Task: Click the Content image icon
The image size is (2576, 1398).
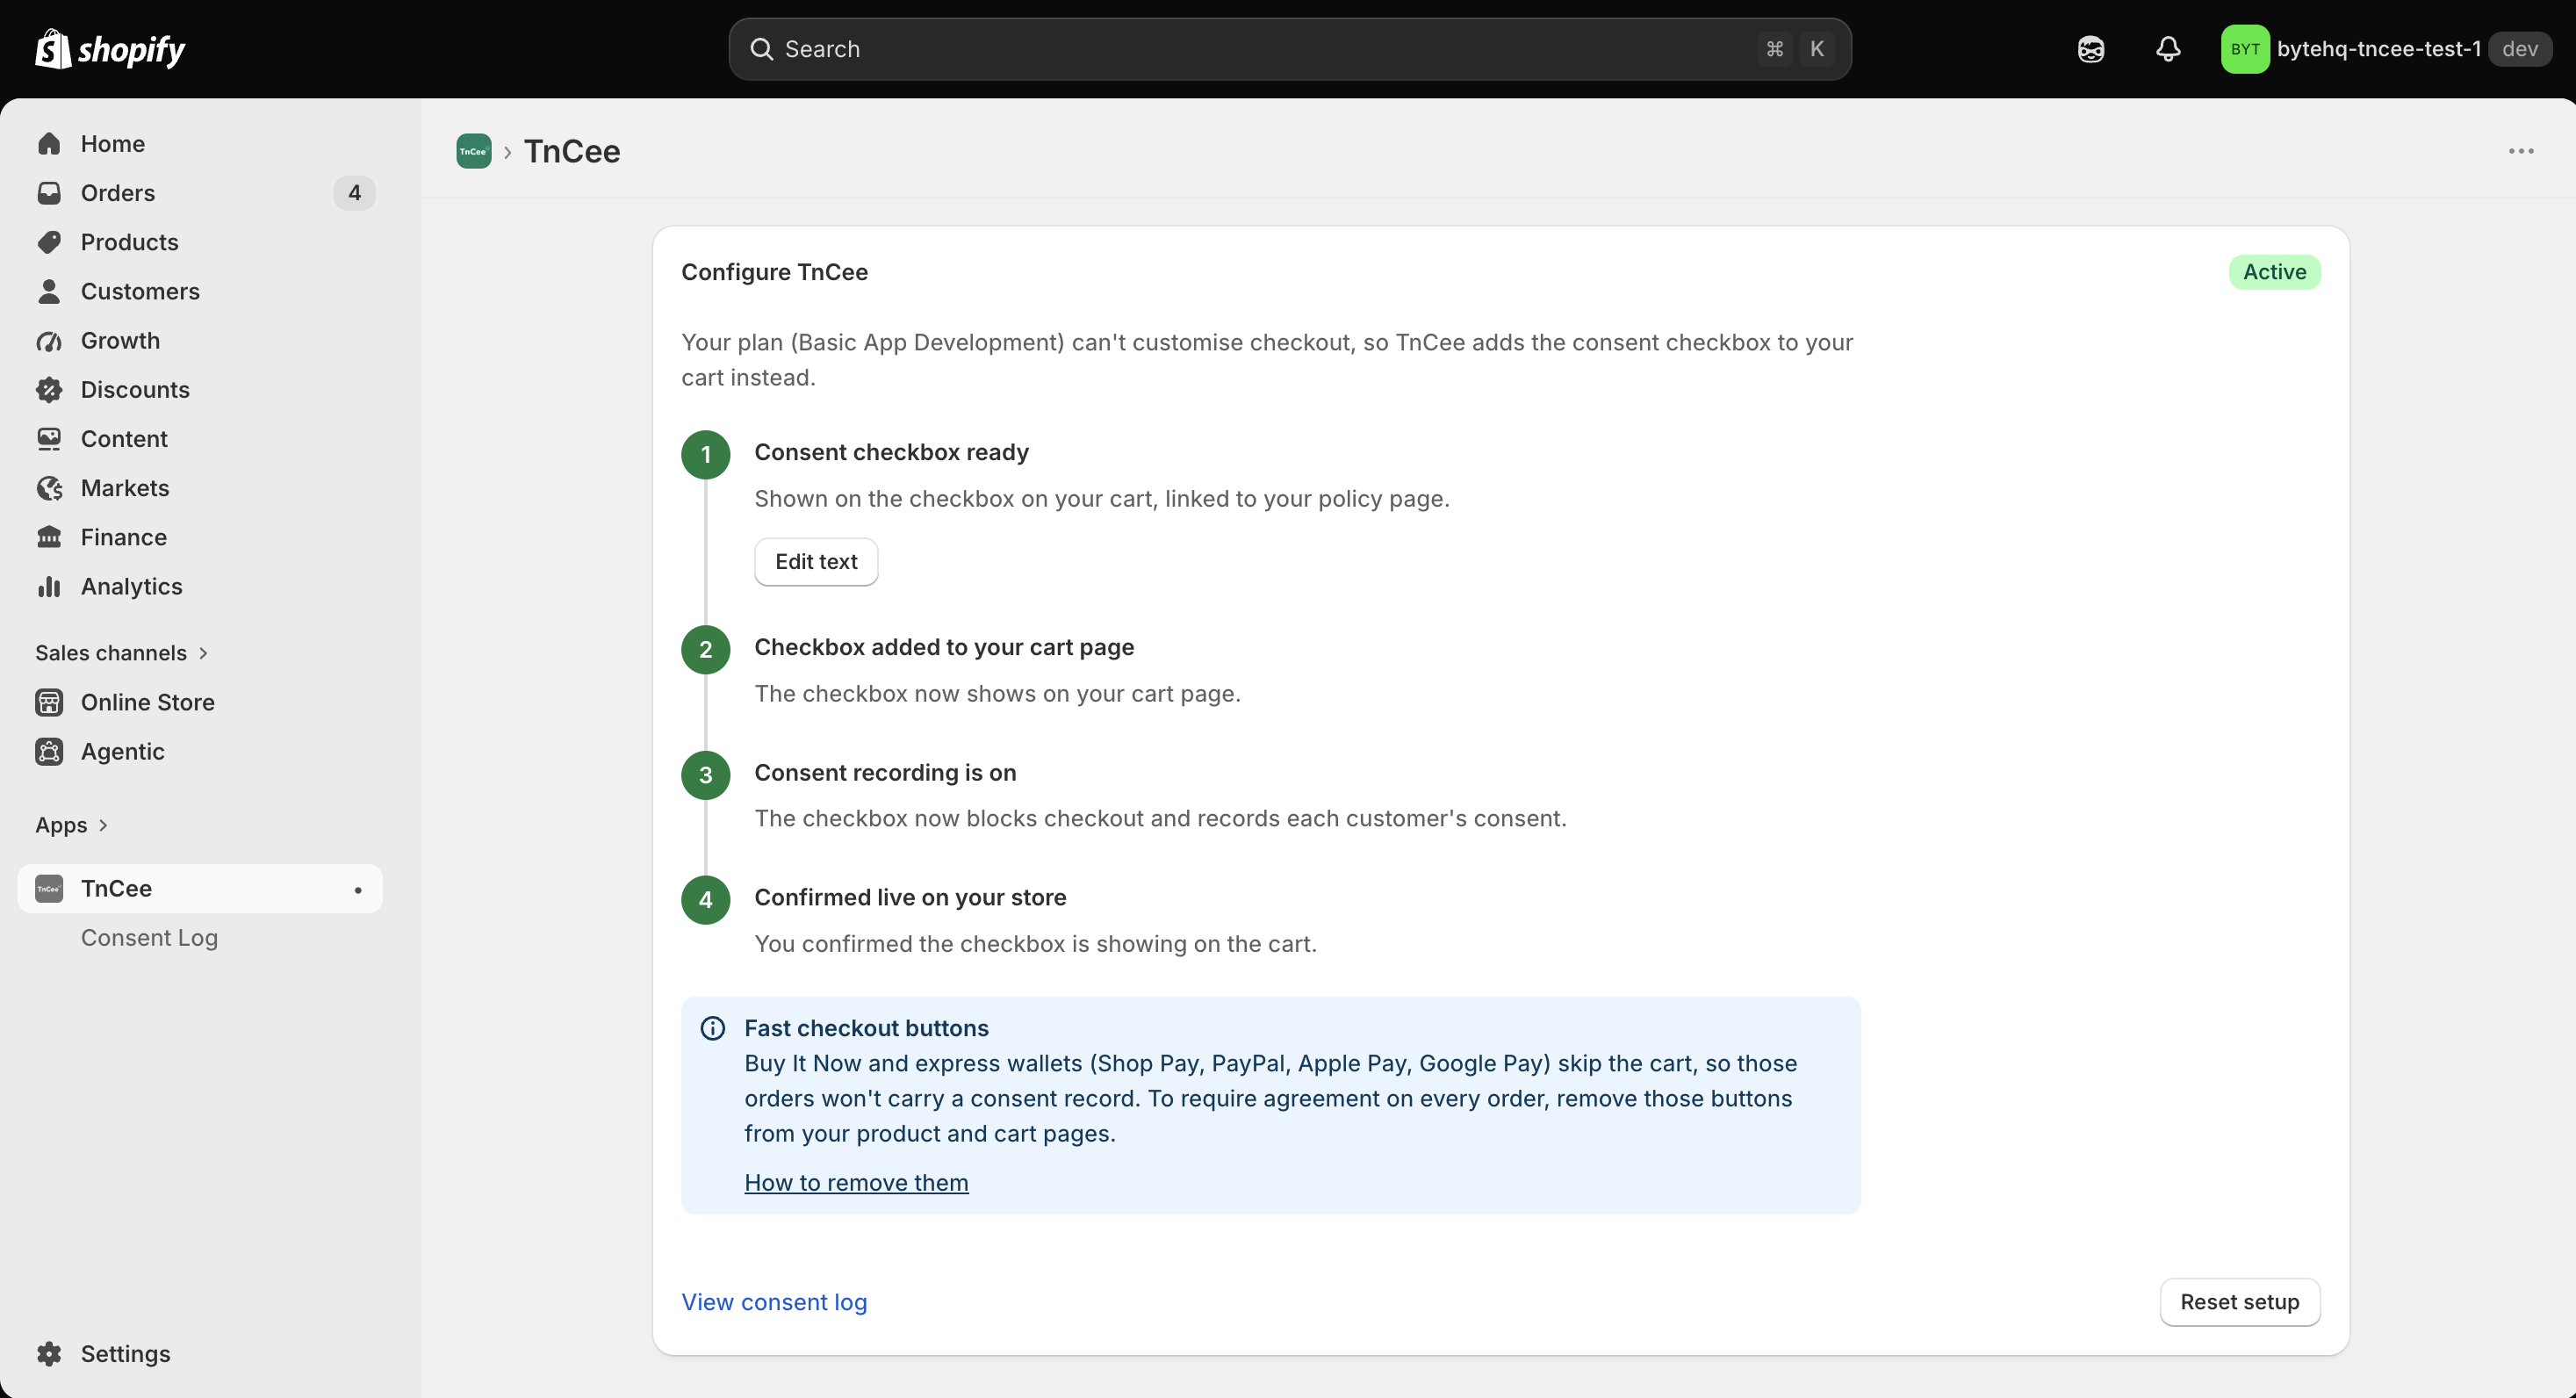Action: [49, 439]
